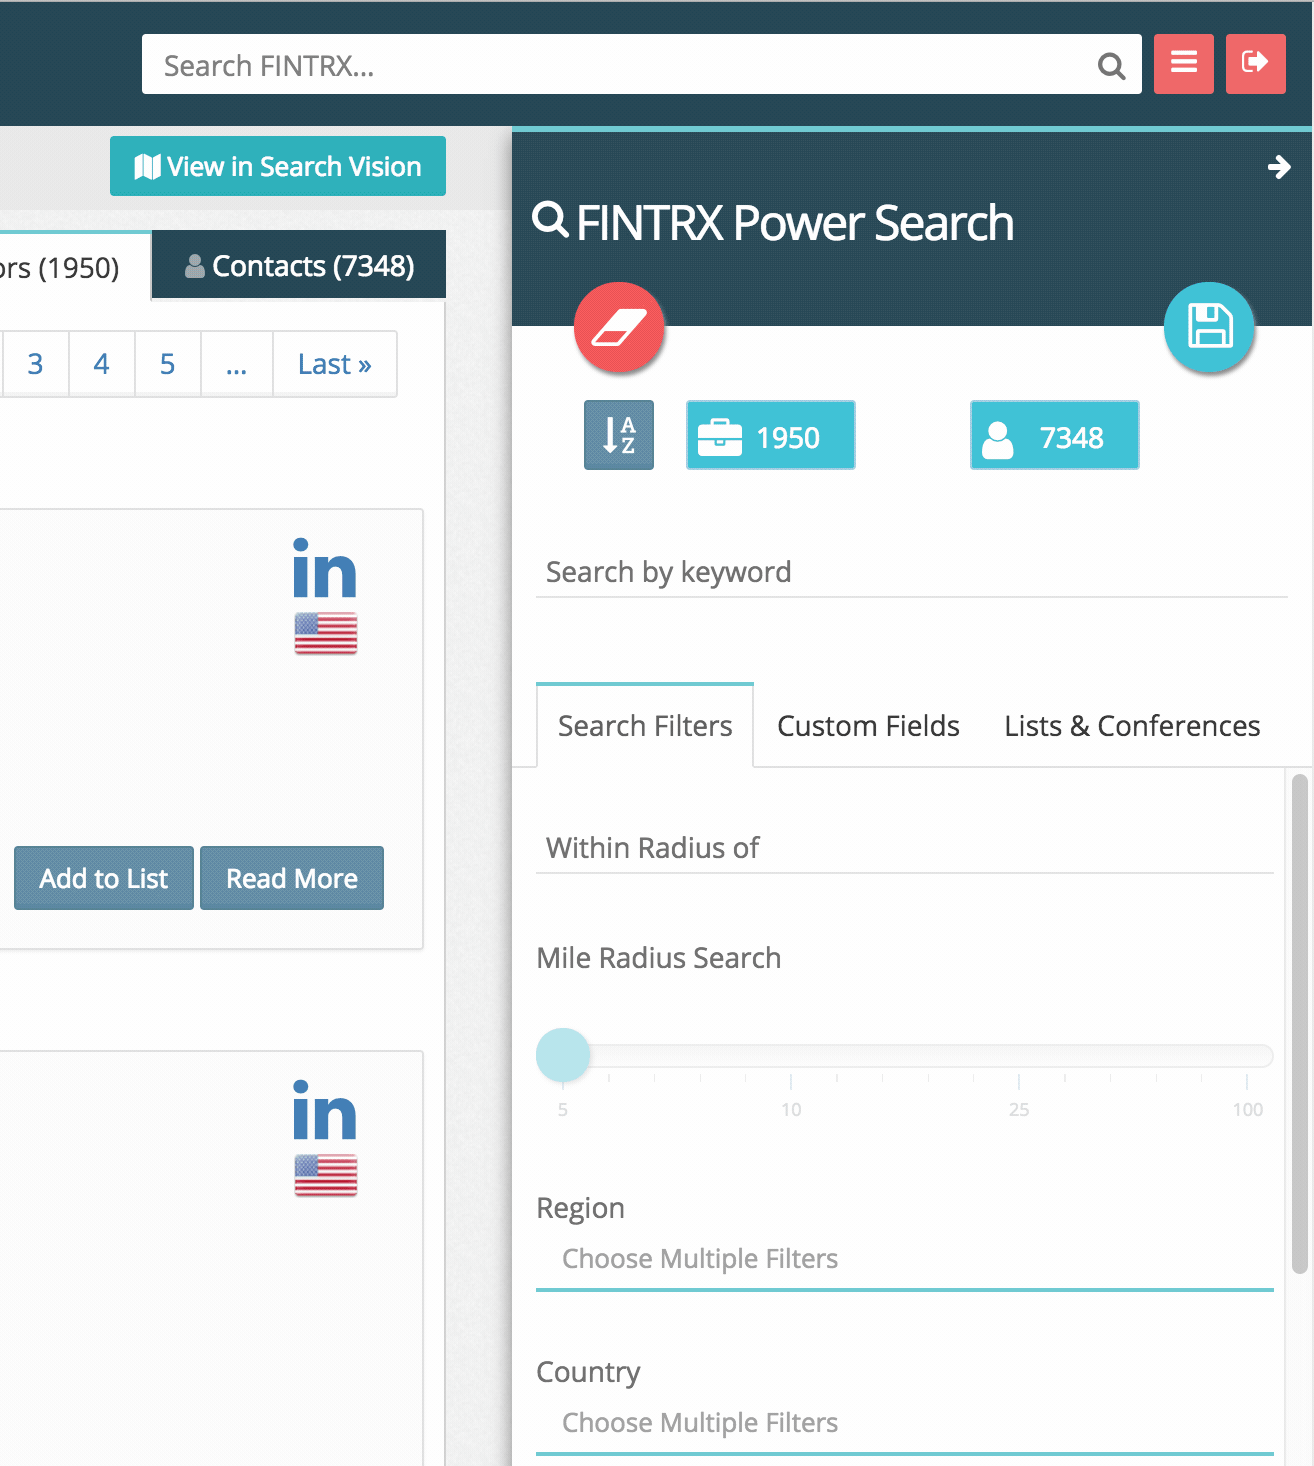
Task: Click View in Search Vision button
Action: tap(278, 166)
